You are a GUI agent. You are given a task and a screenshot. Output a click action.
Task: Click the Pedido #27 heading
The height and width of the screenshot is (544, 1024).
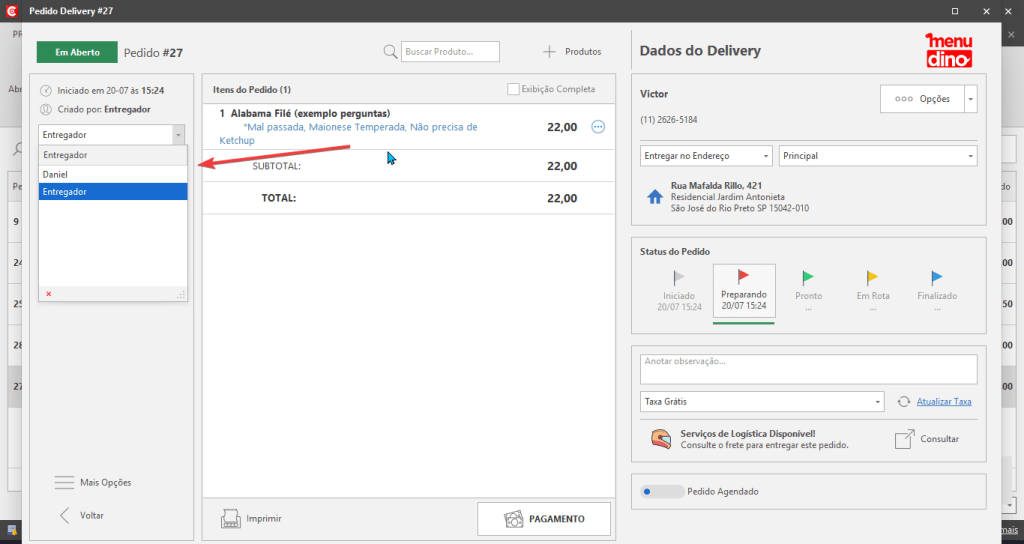[153, 53]
